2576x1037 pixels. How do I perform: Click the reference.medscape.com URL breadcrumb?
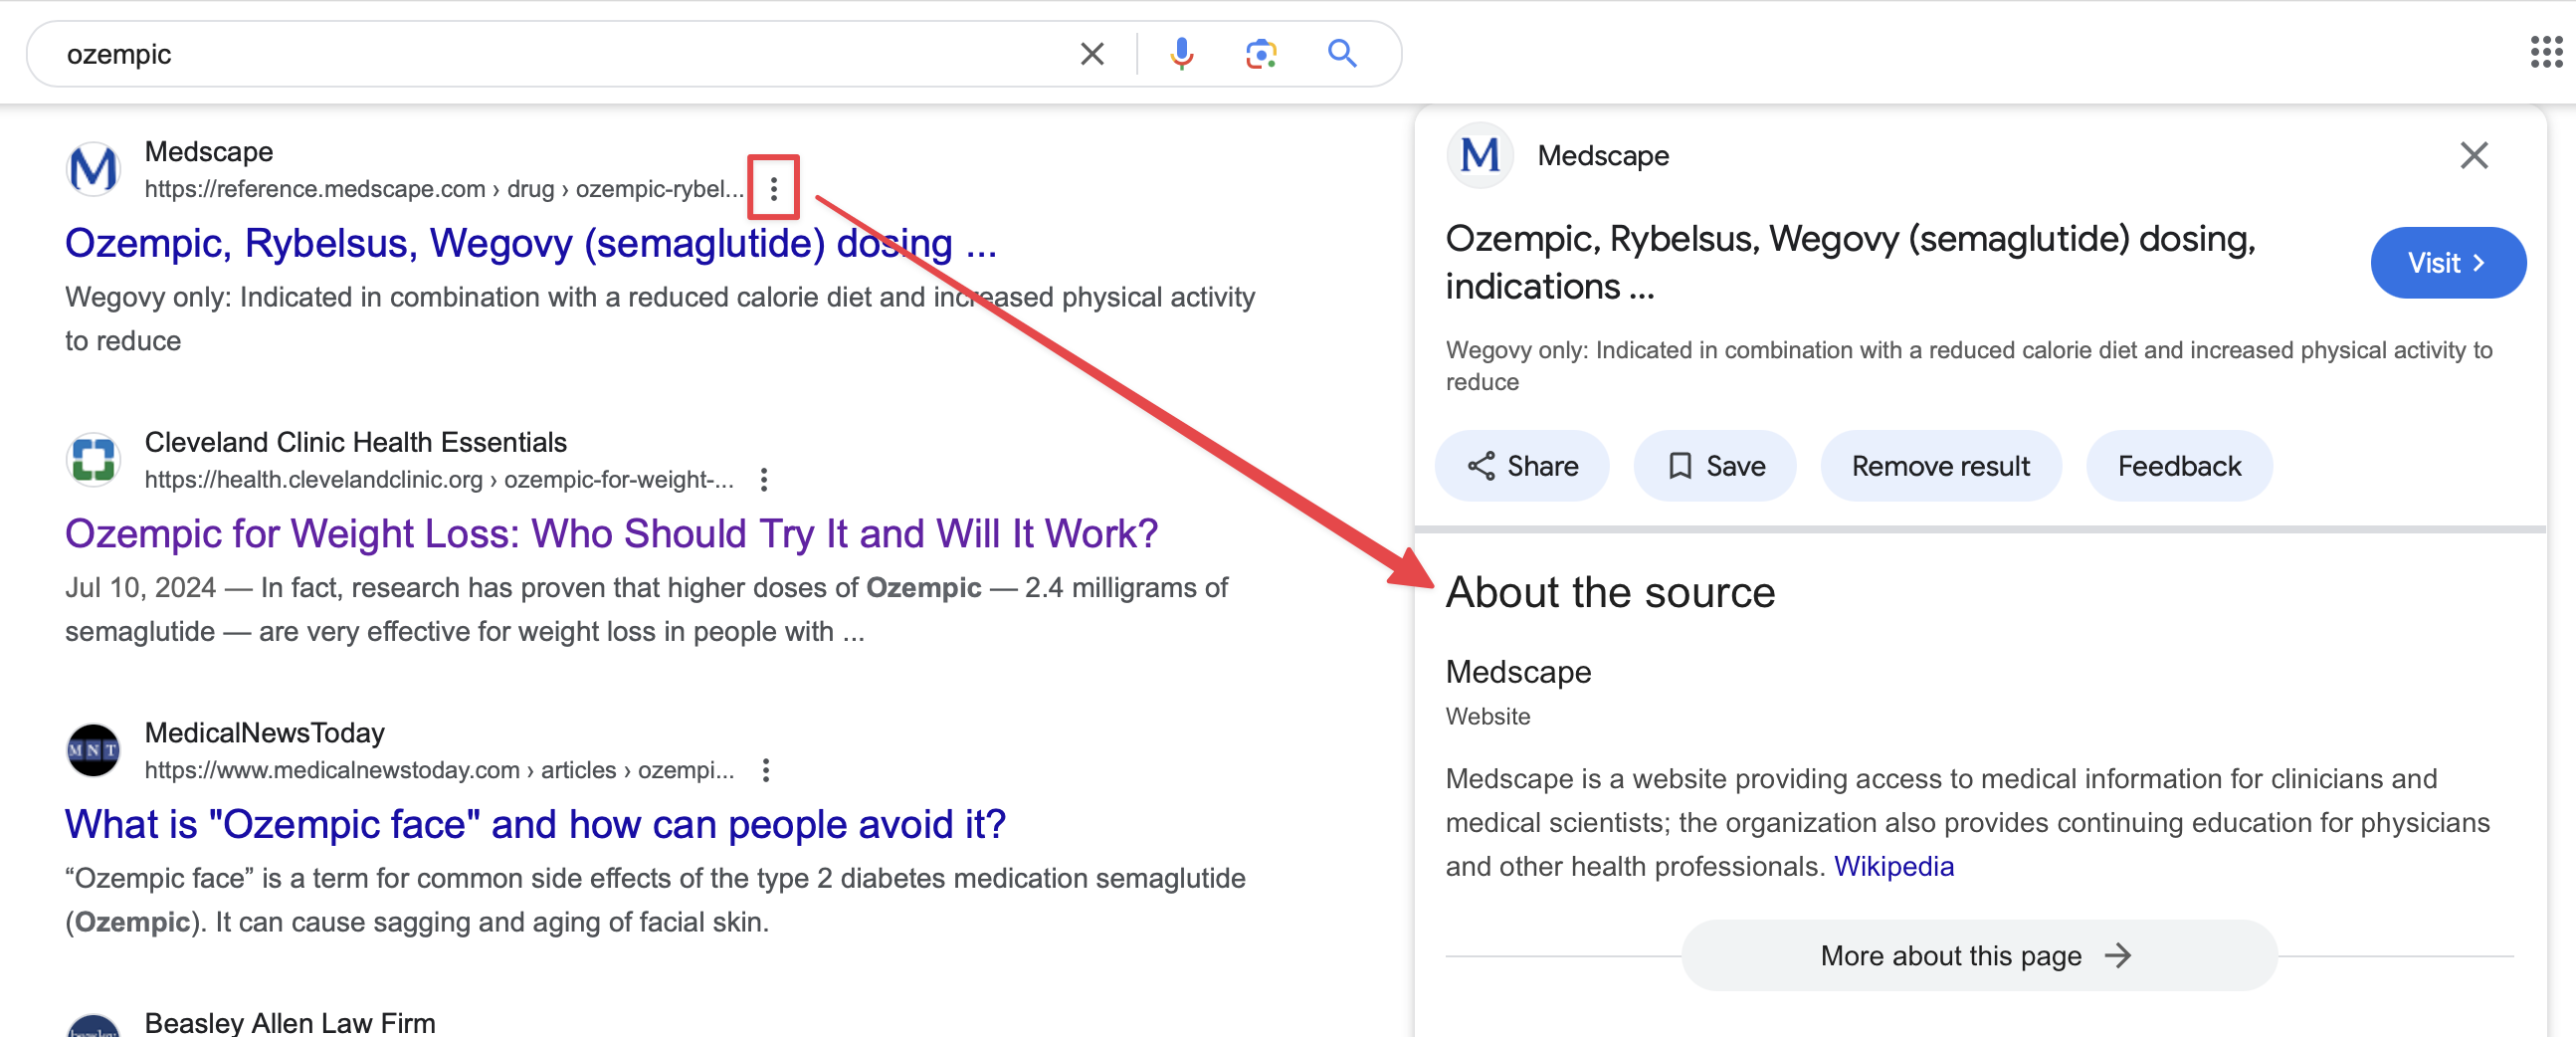[x=444, y=189]
